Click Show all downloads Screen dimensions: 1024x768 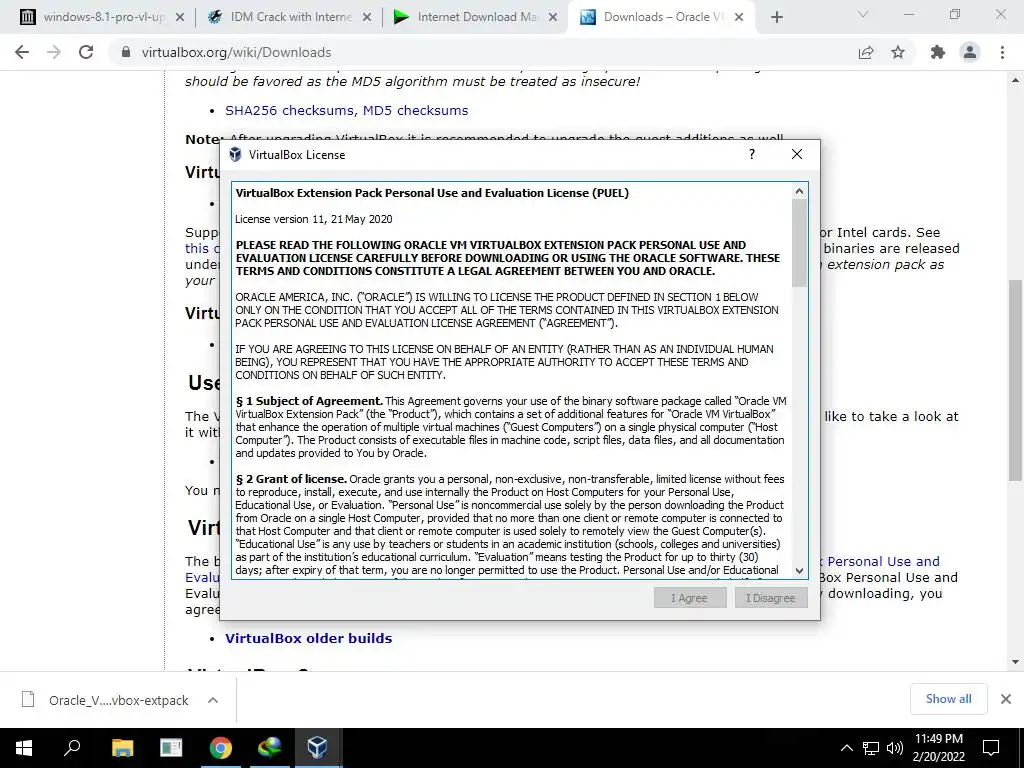point(948,699)
